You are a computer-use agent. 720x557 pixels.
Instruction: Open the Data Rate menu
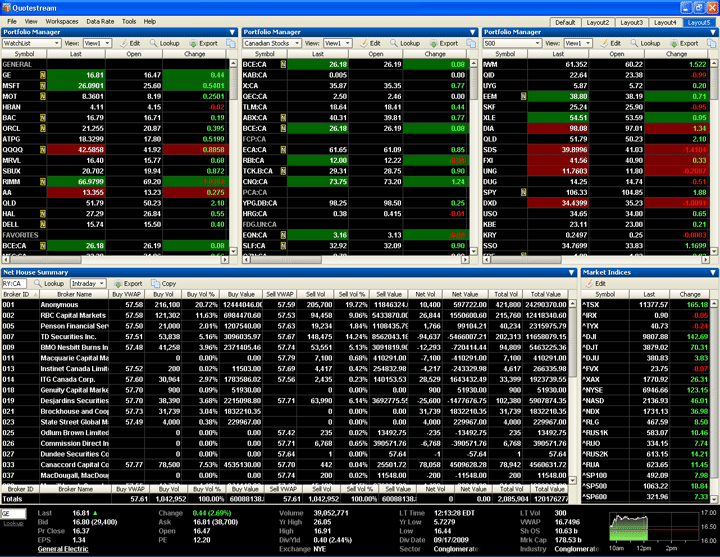pos(100,22)
